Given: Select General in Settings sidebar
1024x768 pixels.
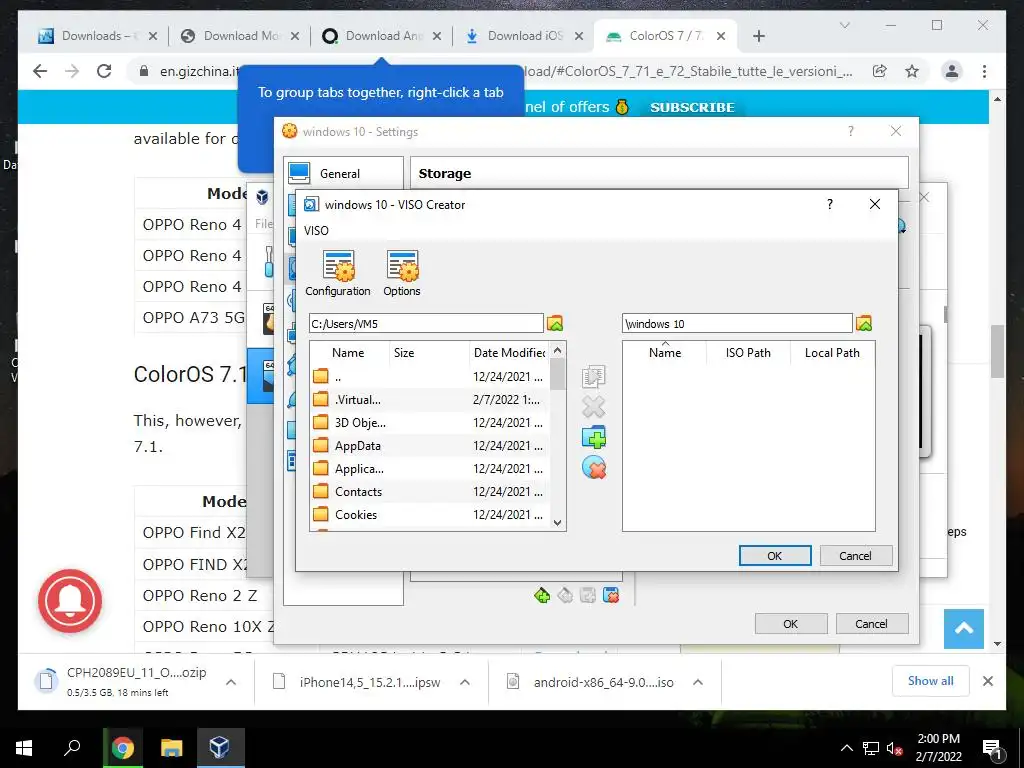Looking at the screenshot, I should [x=344, y=173].
